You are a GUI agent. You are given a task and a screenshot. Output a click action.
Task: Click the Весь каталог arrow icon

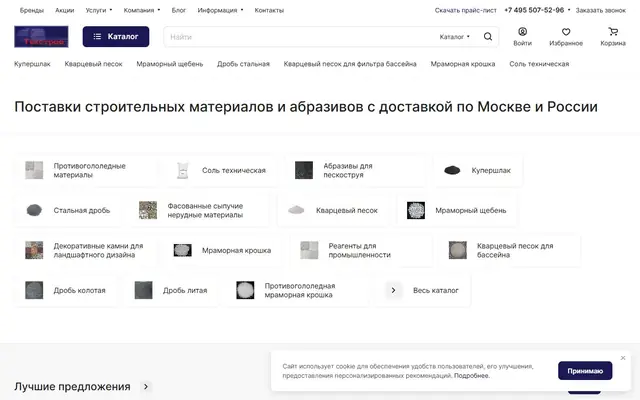[x=393, y=290]
